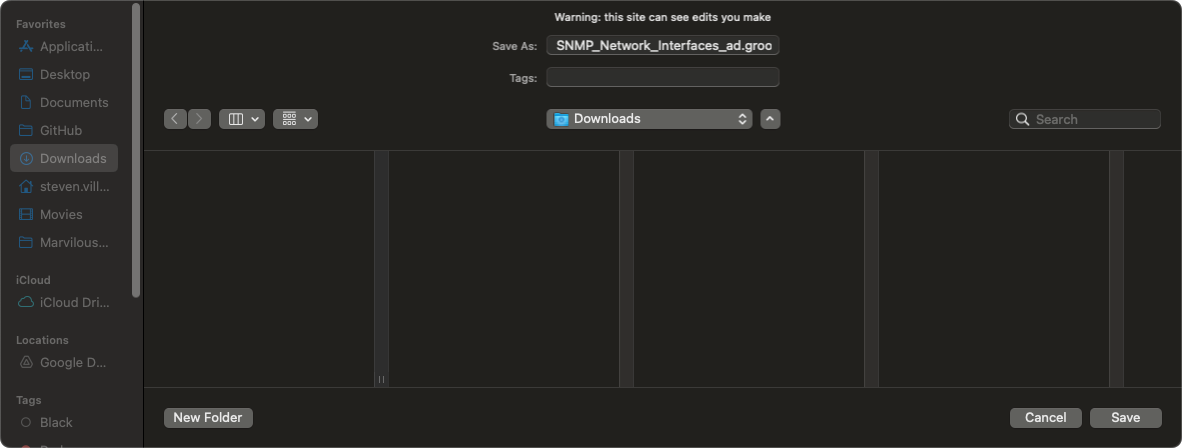Click the Cancel button
Screen dimensions: 1182x448
pos(1046,418)
